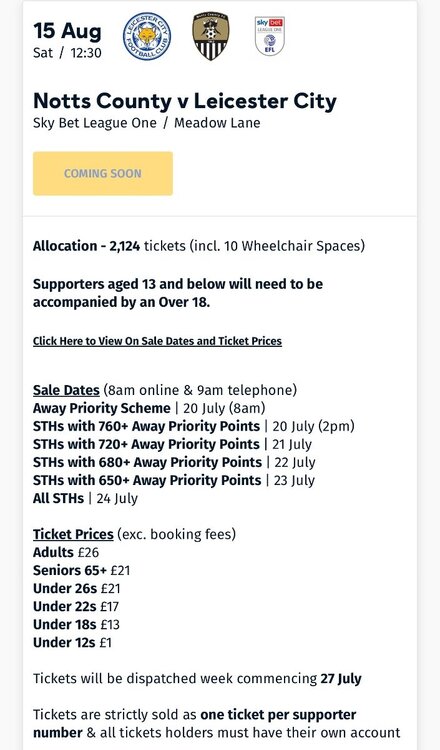Click the 27 July dispatch date text
440x750 pixels.
[x=341, y=678]
